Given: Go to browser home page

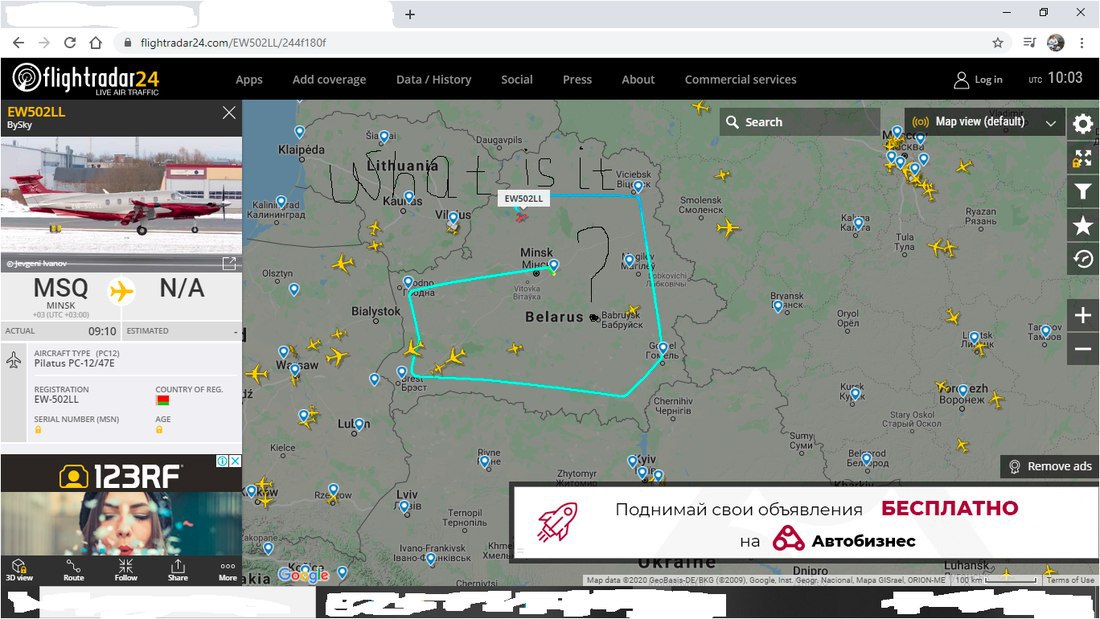Looking at the screenshot, I should click(x=95, y=43).
